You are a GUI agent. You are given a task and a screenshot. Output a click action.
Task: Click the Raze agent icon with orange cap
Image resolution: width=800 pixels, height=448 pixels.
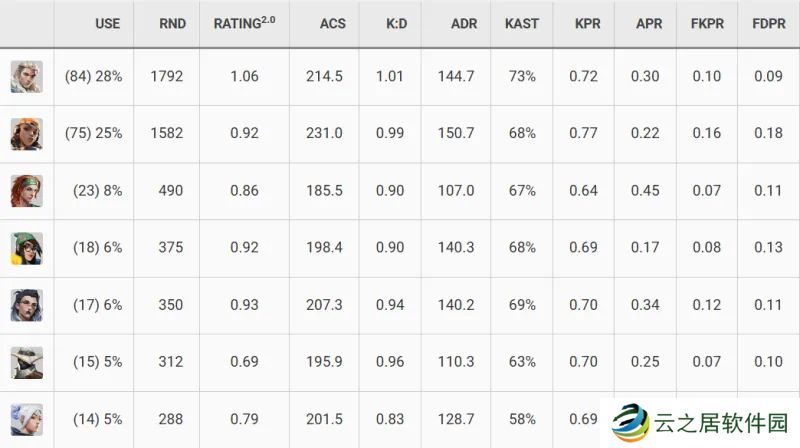tap(27, 134)
